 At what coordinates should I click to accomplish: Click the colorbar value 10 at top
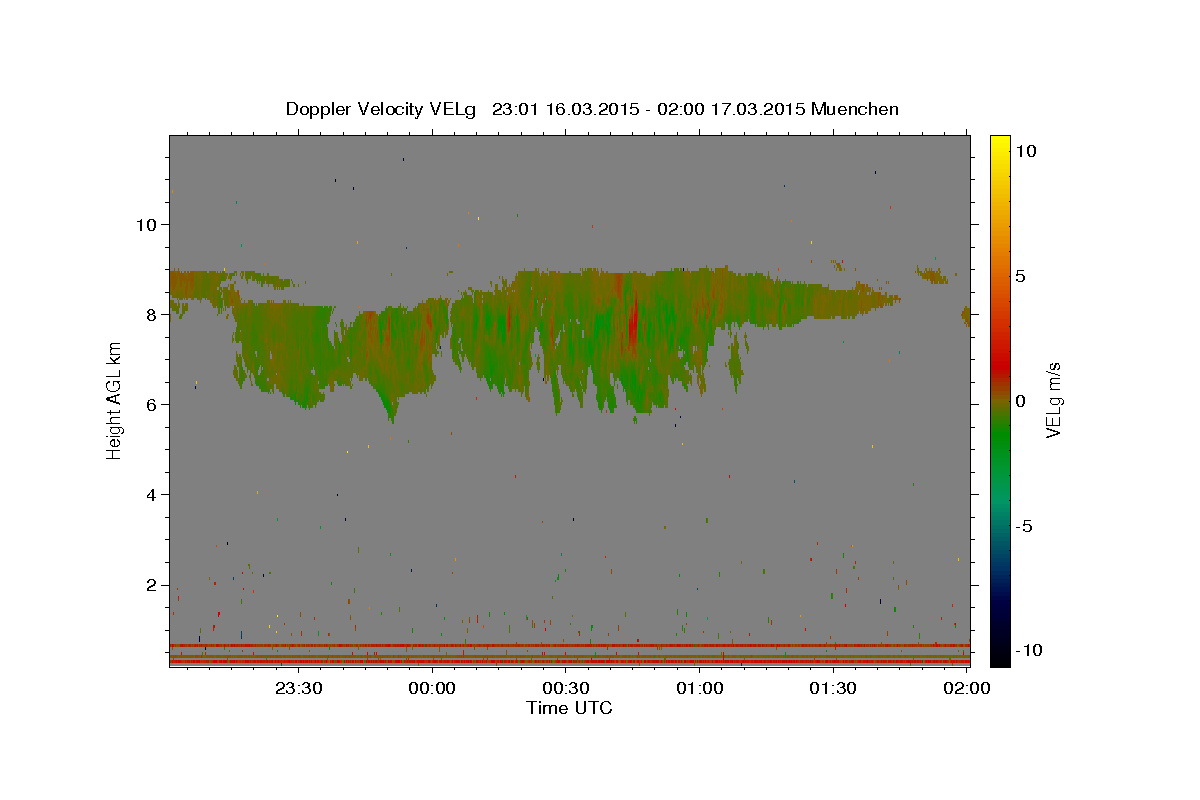tap(1025, 151)
